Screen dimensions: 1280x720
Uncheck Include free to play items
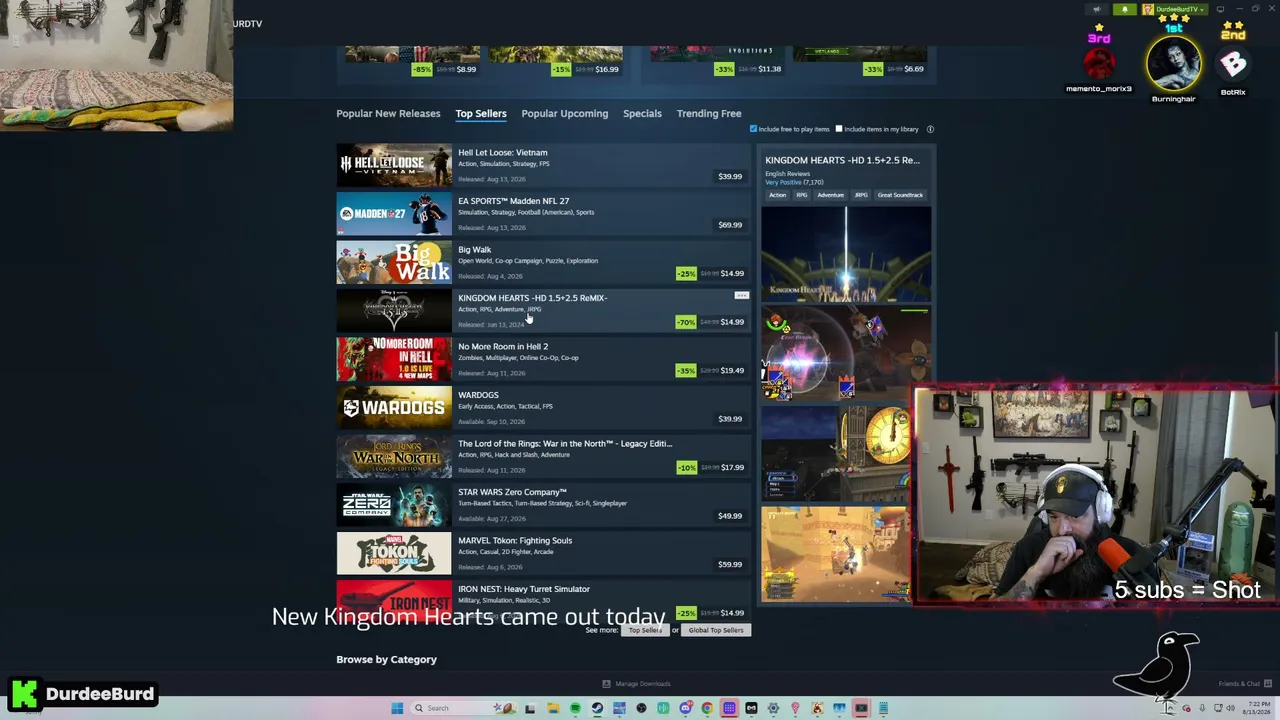tap(753, 129)
